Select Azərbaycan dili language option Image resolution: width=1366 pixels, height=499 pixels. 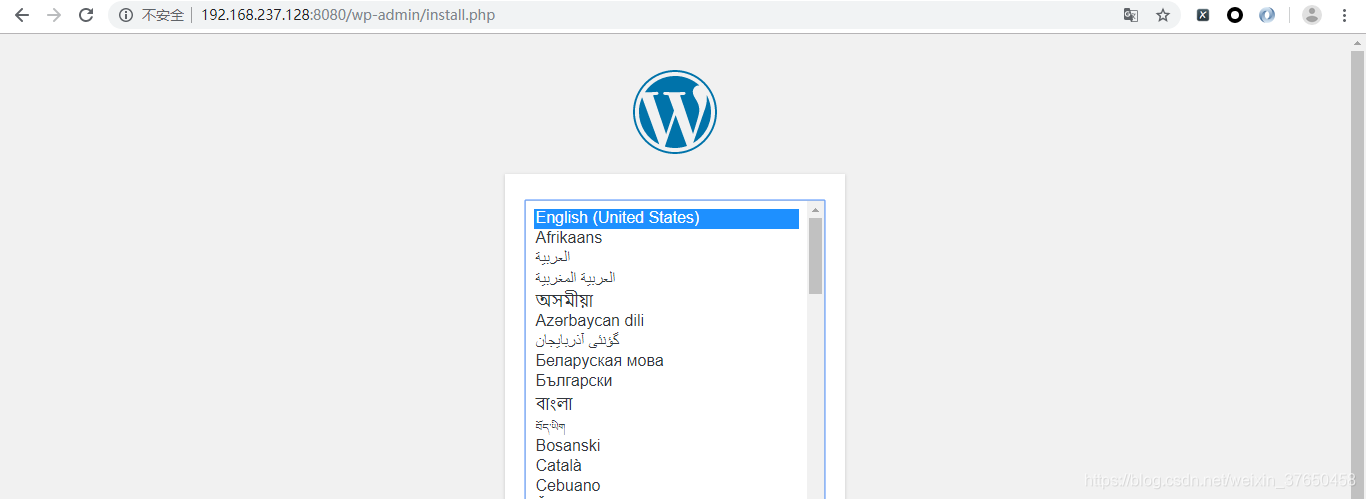click(x=666, y=321)
